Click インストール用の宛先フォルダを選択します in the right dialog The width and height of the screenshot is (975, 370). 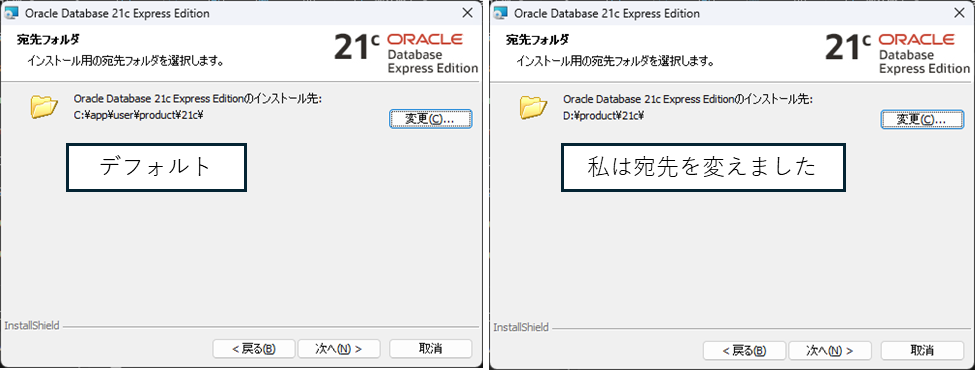pyautogui.click(x=616, y=62)
